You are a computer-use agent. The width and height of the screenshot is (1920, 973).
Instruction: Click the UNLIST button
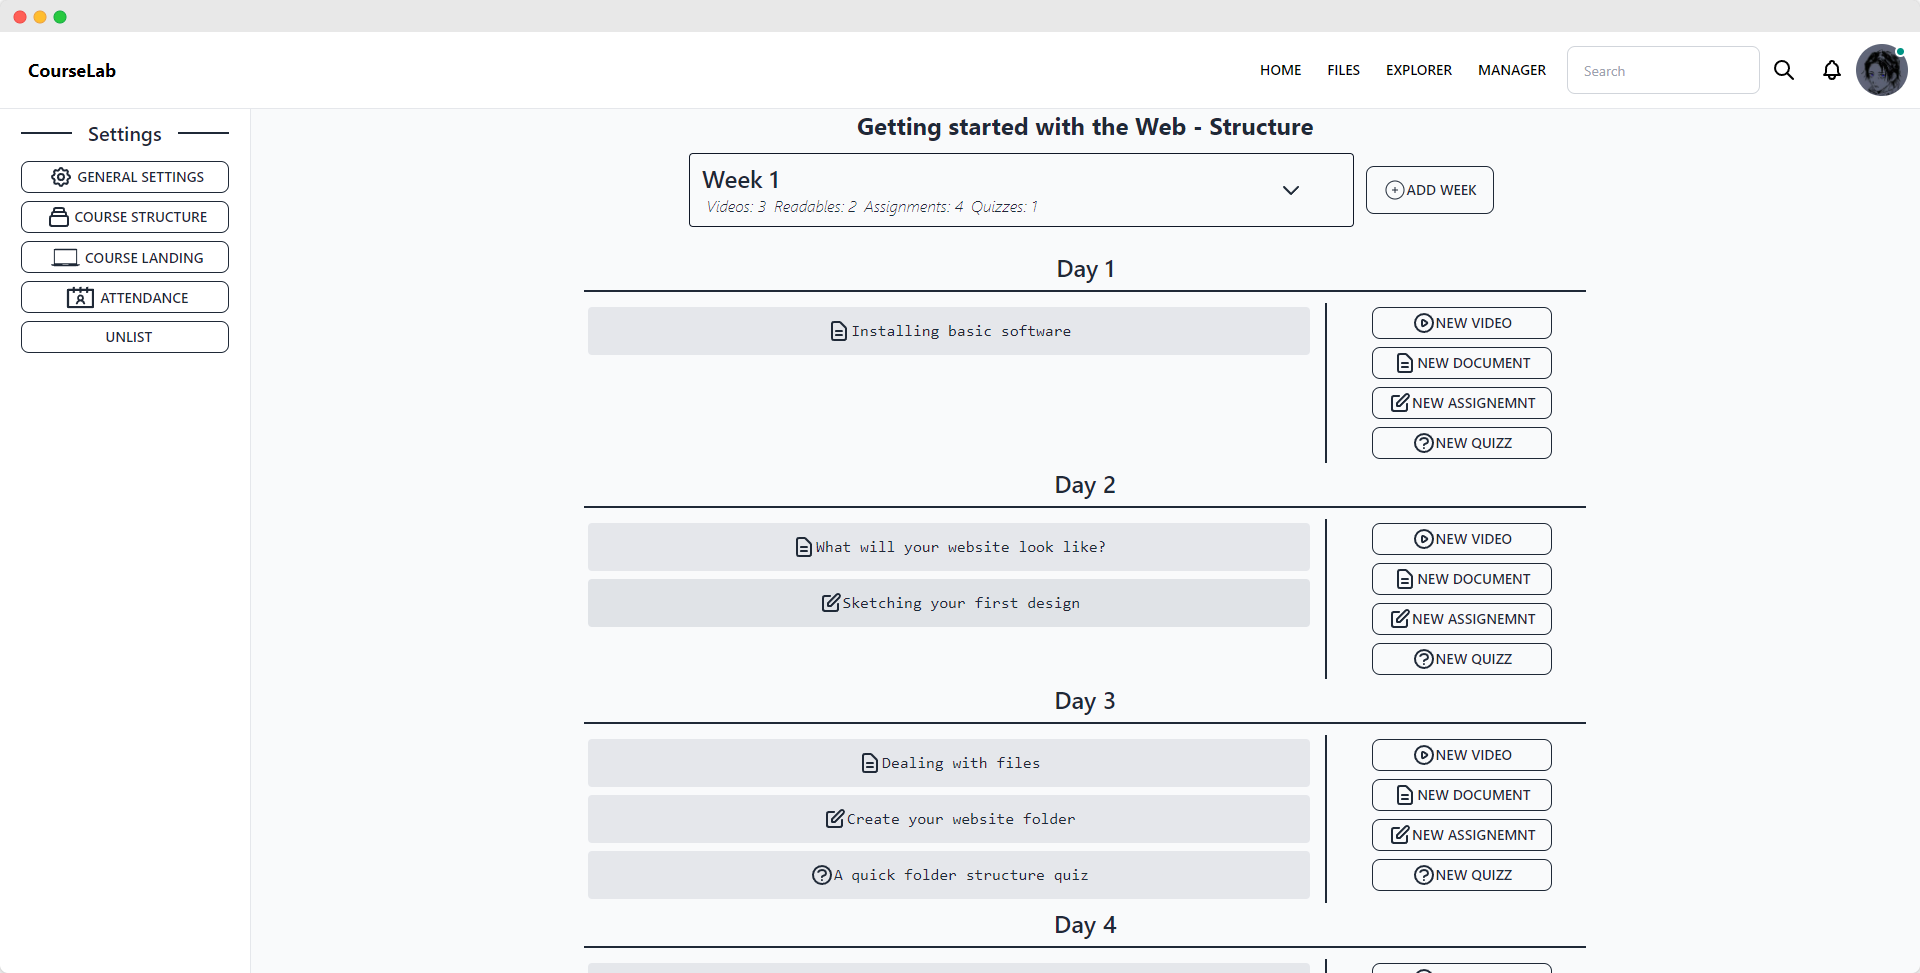125,337
